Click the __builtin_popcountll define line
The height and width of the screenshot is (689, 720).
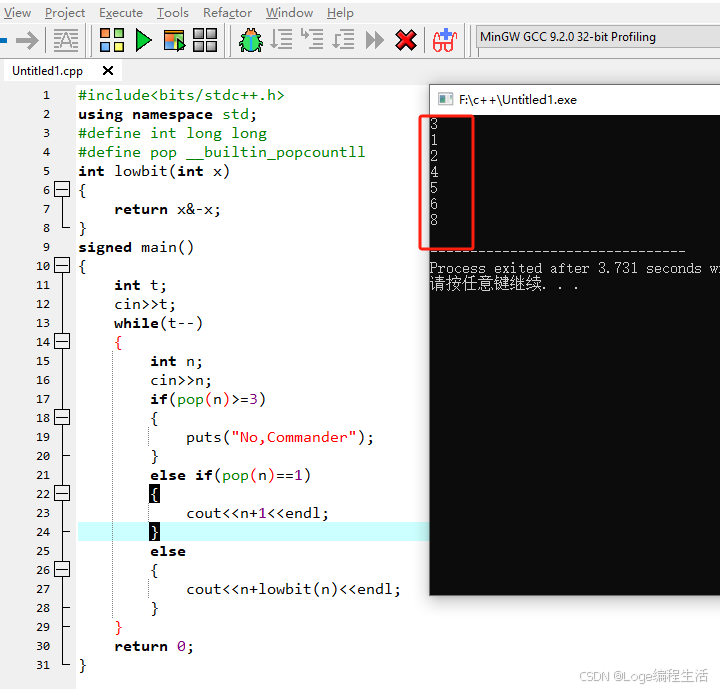[x=221, y=152]
